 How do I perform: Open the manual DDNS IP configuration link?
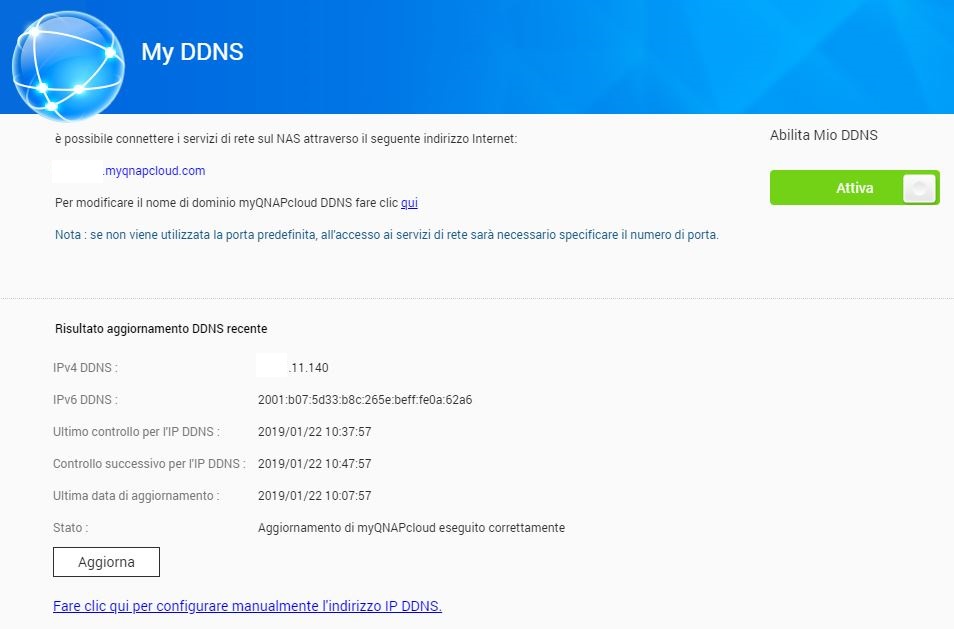pyautogui.click(x=247, y=606)
